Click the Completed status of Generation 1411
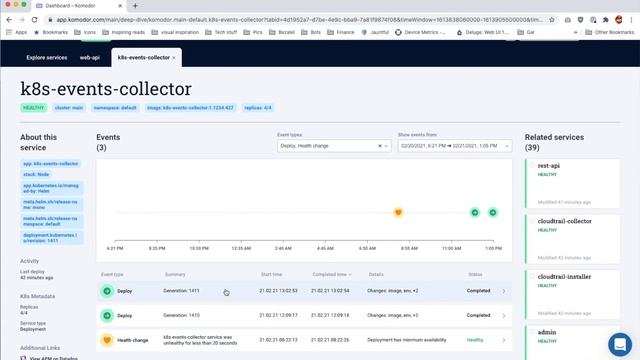Image resolution: width=640 pixels, height=360 pixels. [x=478, y=291]
